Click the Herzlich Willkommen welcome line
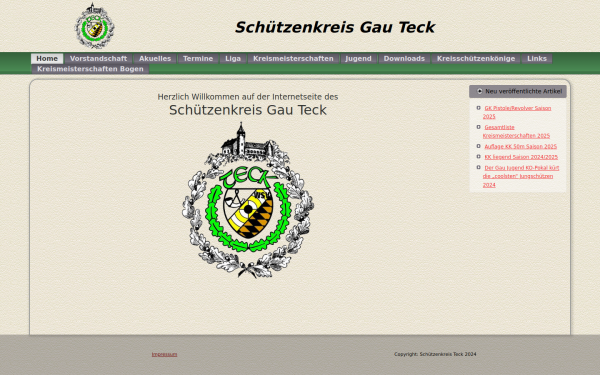Image resolution: width=600 pixels, height=375 pixels. click(248, 97)
